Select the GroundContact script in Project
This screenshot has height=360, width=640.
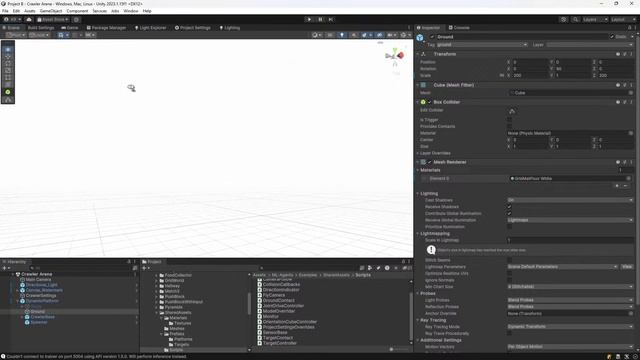tap(278, 300)
